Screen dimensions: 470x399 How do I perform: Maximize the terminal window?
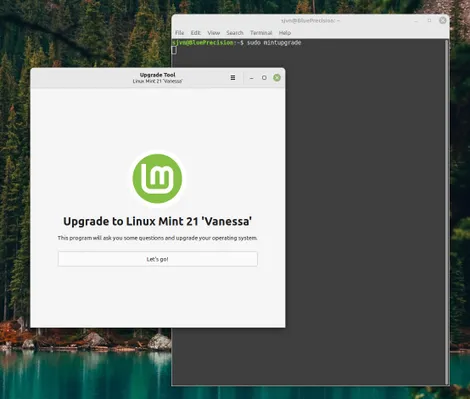(x=429, y=20)
